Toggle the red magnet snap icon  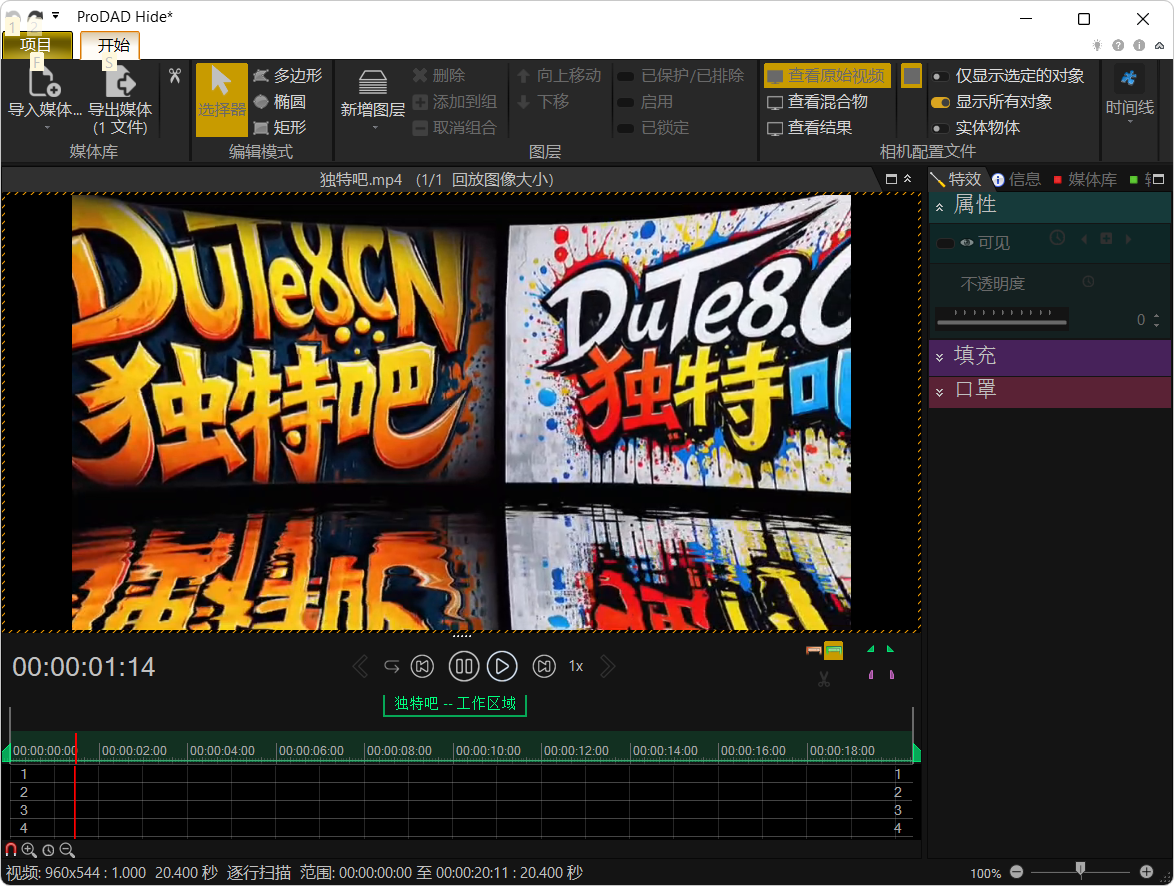click(11, 850)
